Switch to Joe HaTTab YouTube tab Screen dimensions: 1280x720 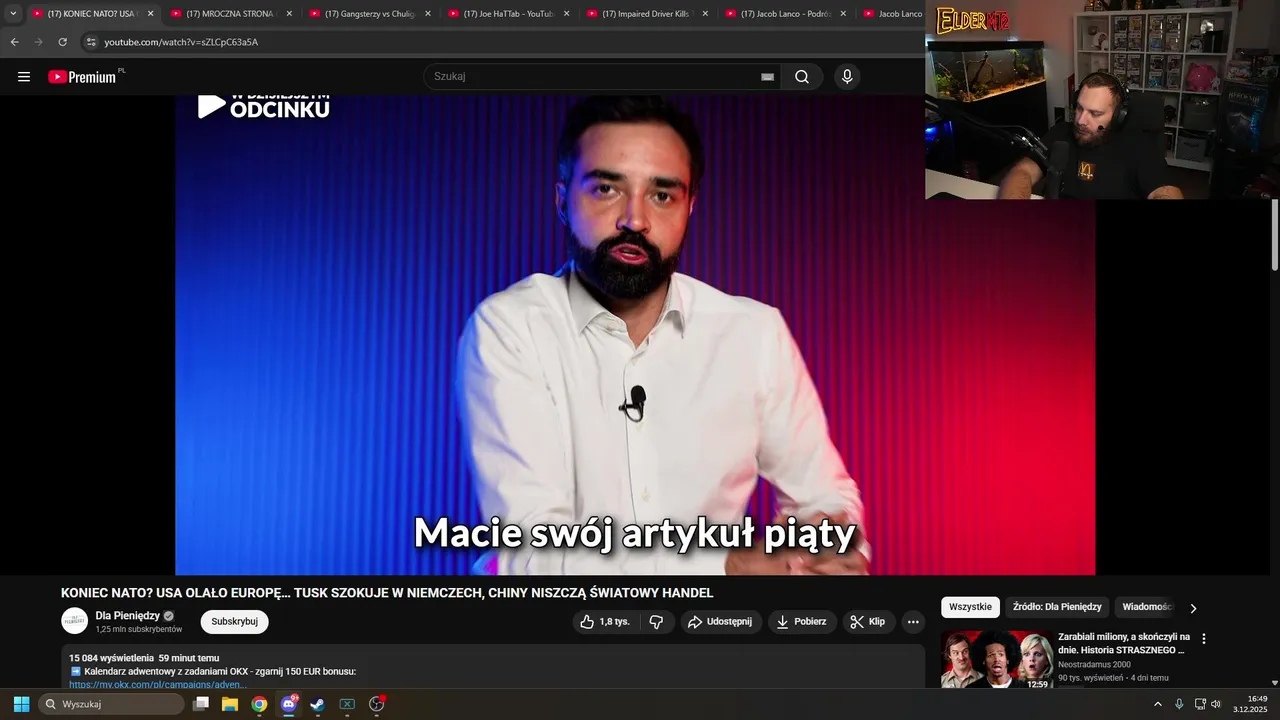[x=508, y=14]
